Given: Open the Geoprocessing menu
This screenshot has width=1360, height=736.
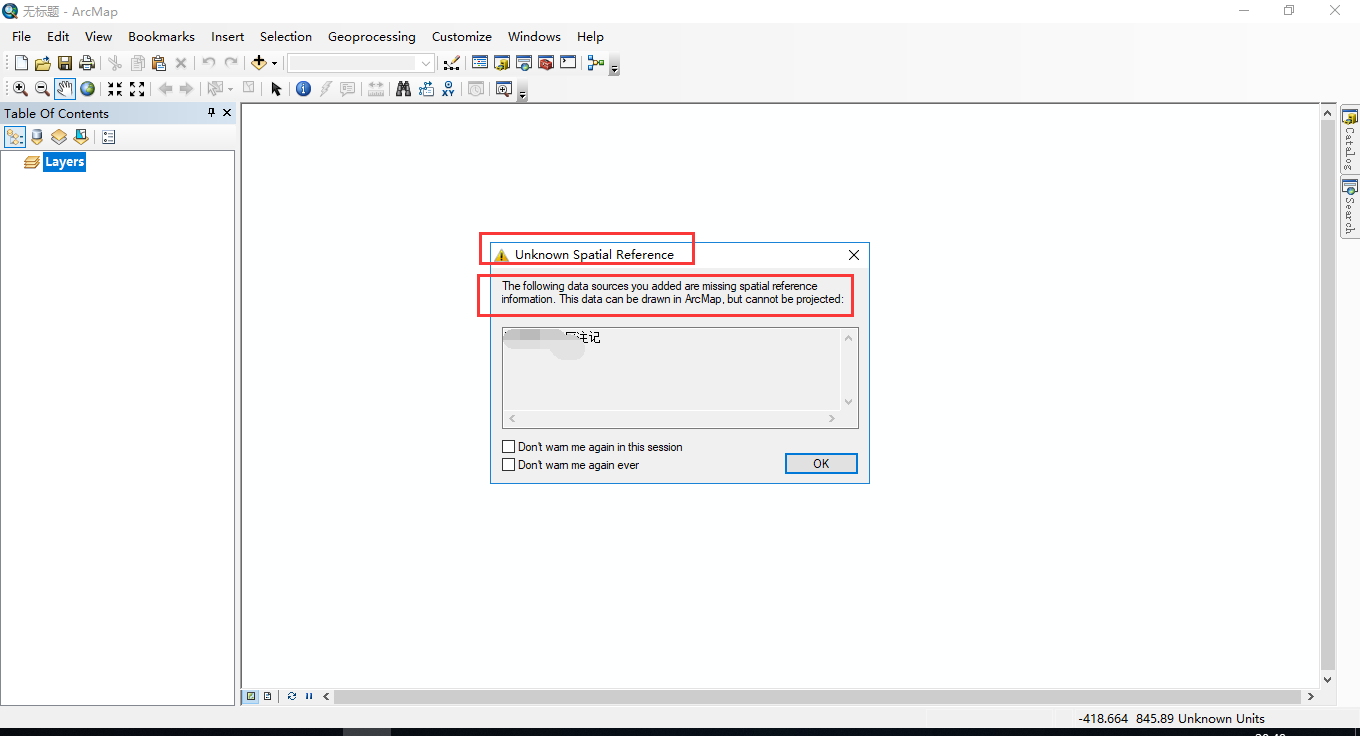Looking at the screenshot, I should coord(372,36).
